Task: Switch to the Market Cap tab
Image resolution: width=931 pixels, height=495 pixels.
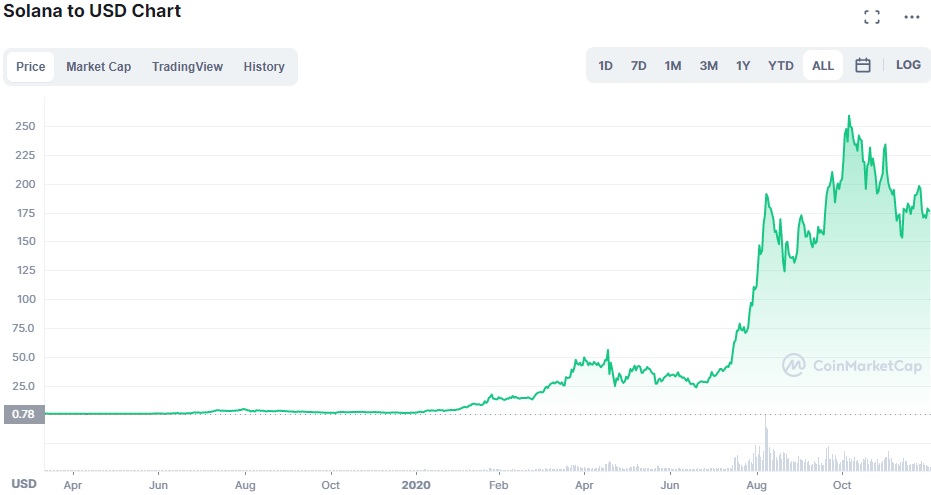Action: coord(99,66)
